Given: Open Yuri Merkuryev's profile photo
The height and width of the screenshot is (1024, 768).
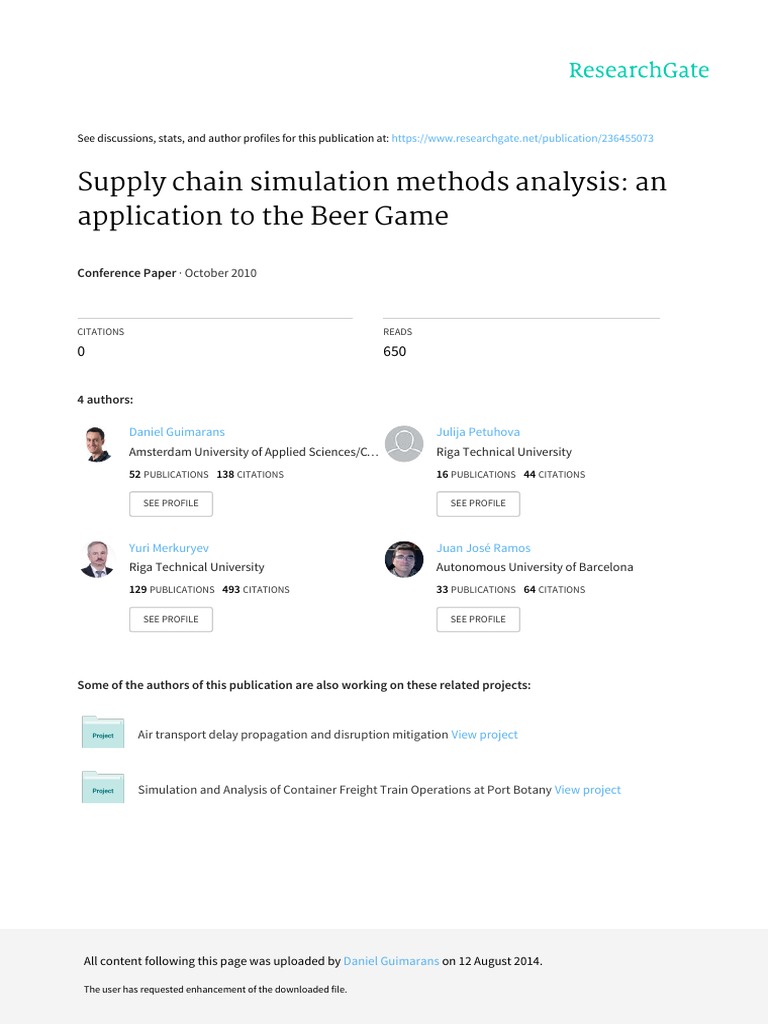Looking at the screenshot, I should pos(96,559).
